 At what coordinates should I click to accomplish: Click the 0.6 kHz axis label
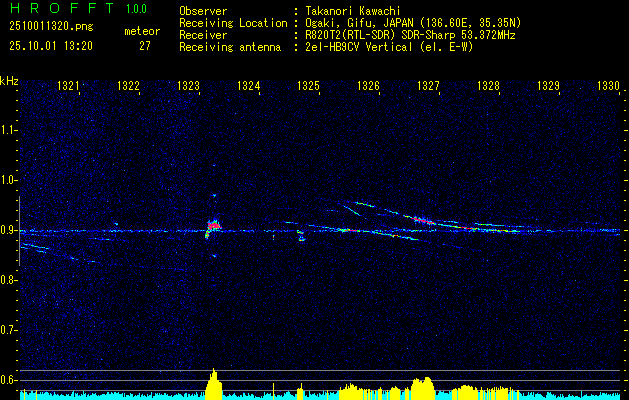pyautogui.click(x=8, y=380)
